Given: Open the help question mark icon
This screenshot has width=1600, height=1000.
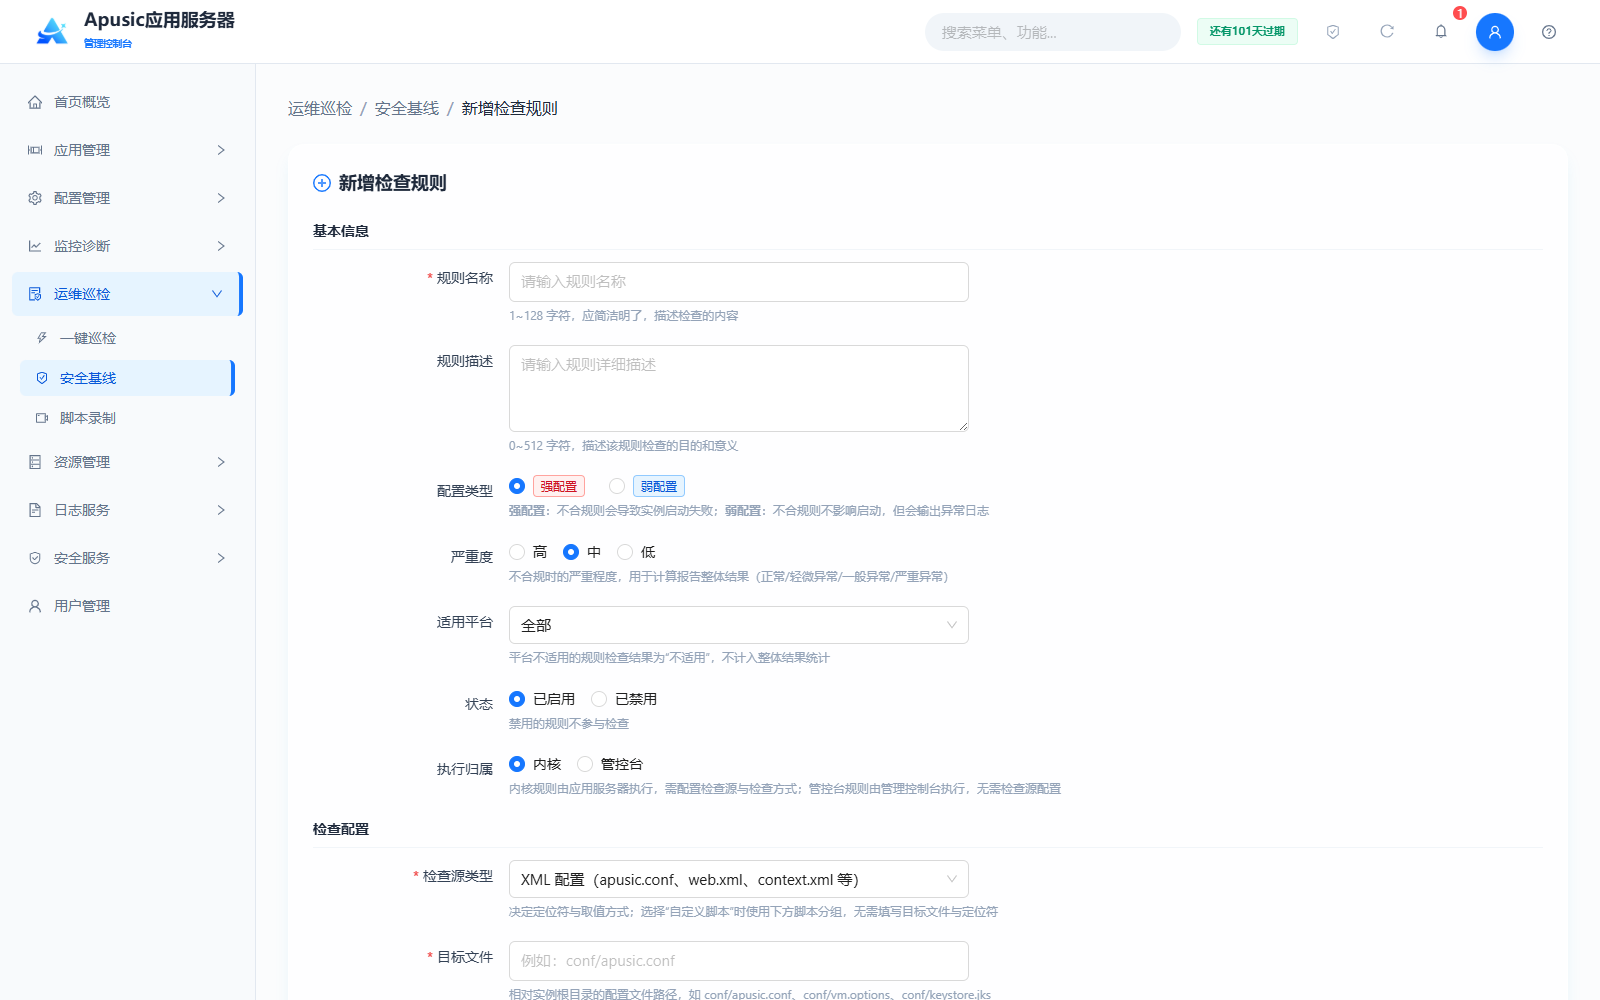Looking at the screenshot, I should tap(1549, 32).
